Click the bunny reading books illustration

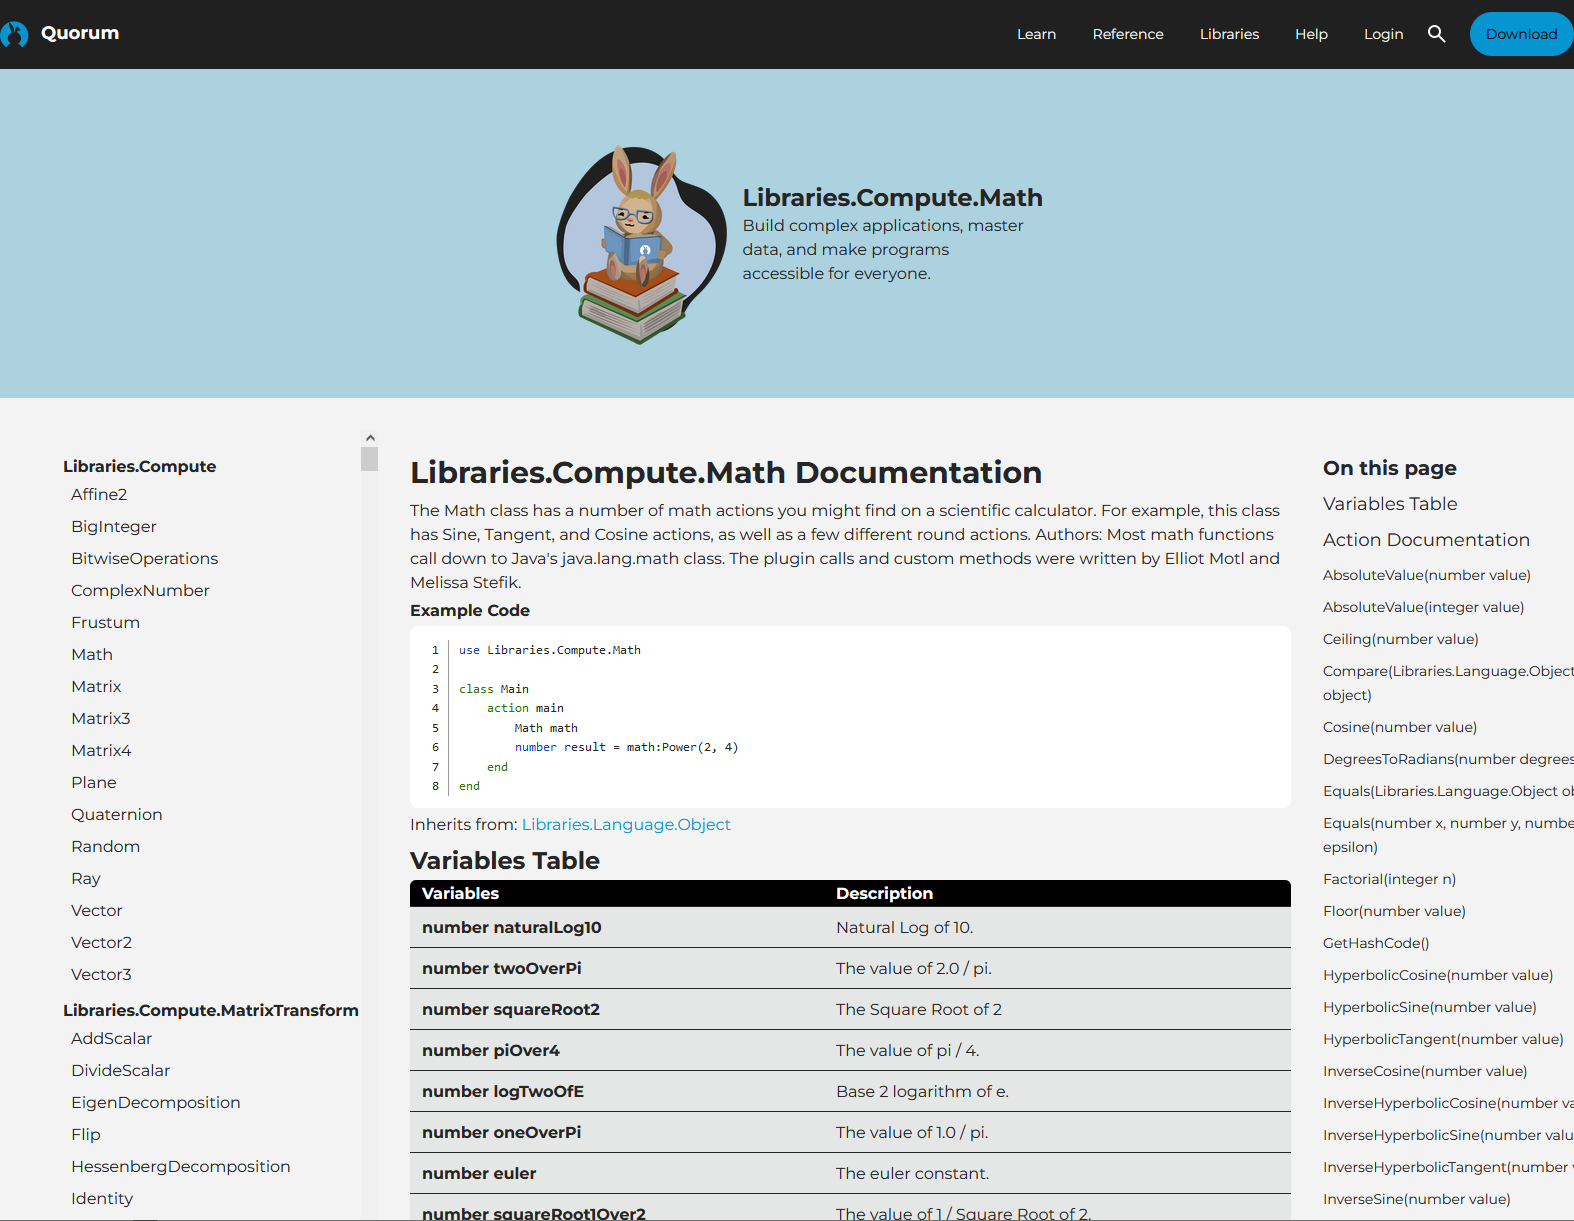[642, 245]
